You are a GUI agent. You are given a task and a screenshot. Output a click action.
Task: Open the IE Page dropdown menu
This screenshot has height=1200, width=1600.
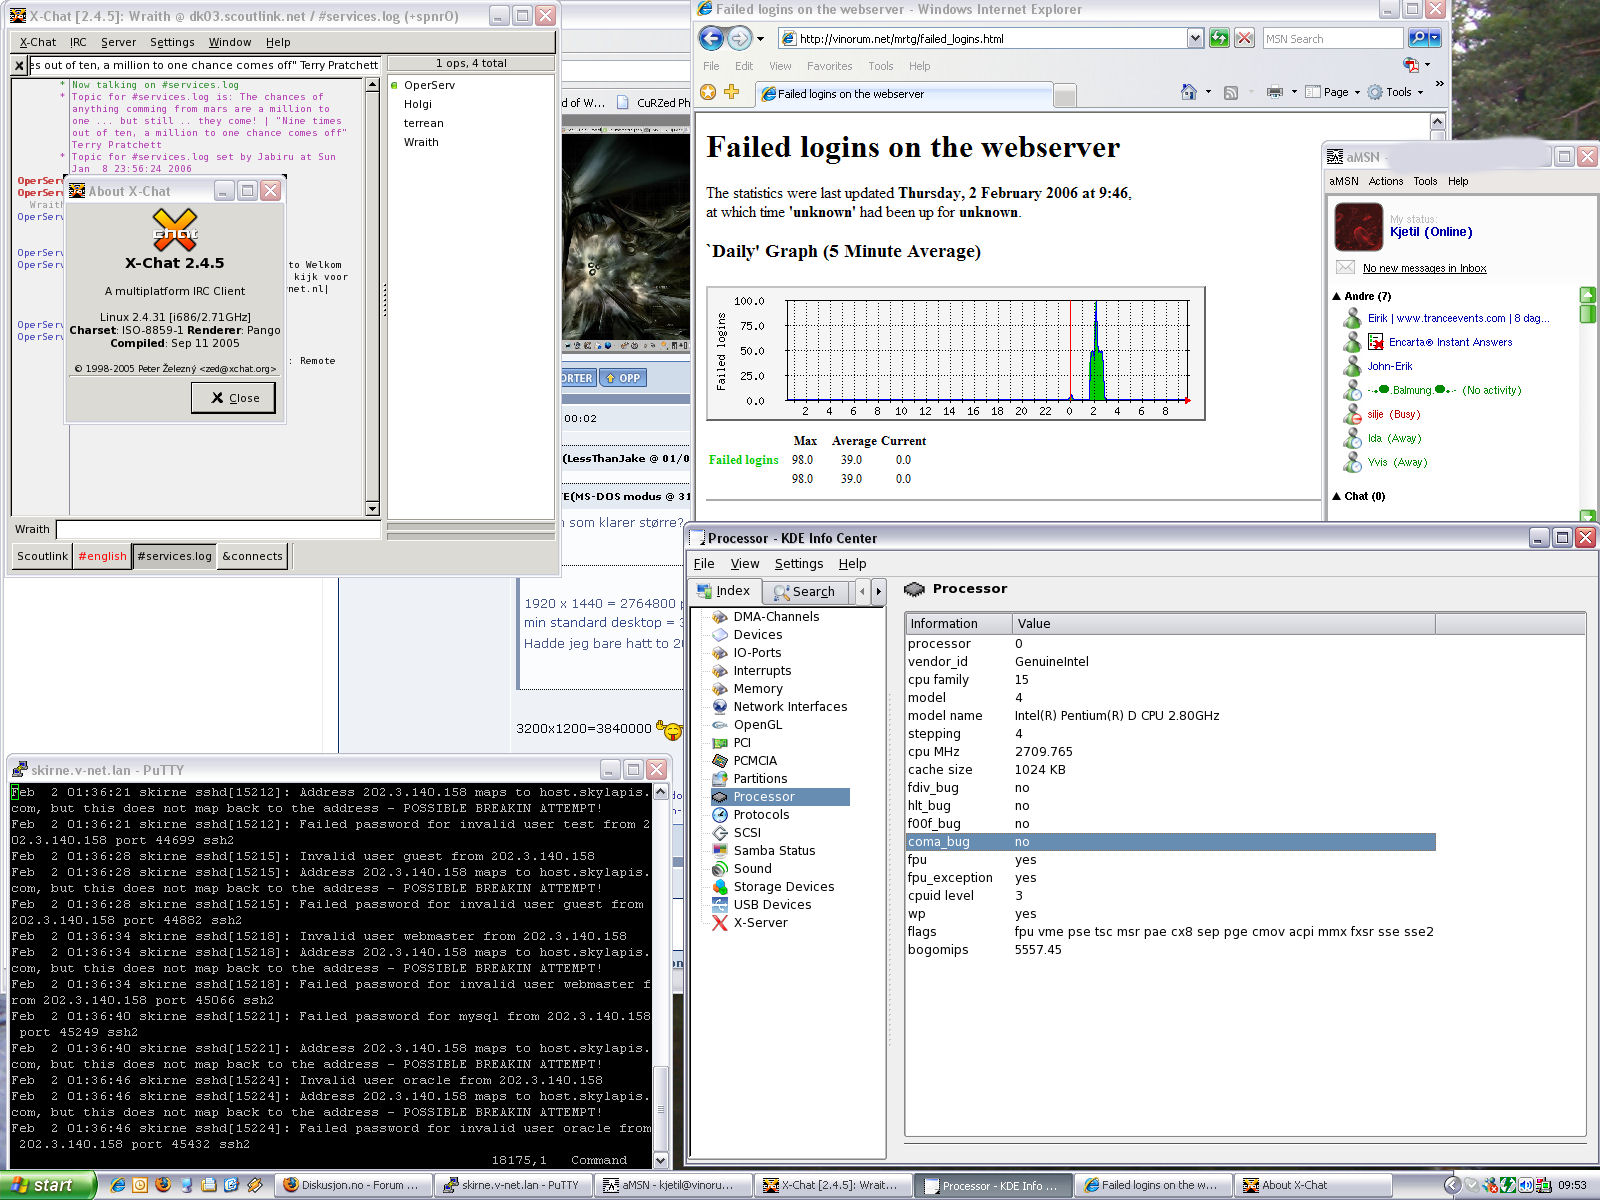[1332, 92]
